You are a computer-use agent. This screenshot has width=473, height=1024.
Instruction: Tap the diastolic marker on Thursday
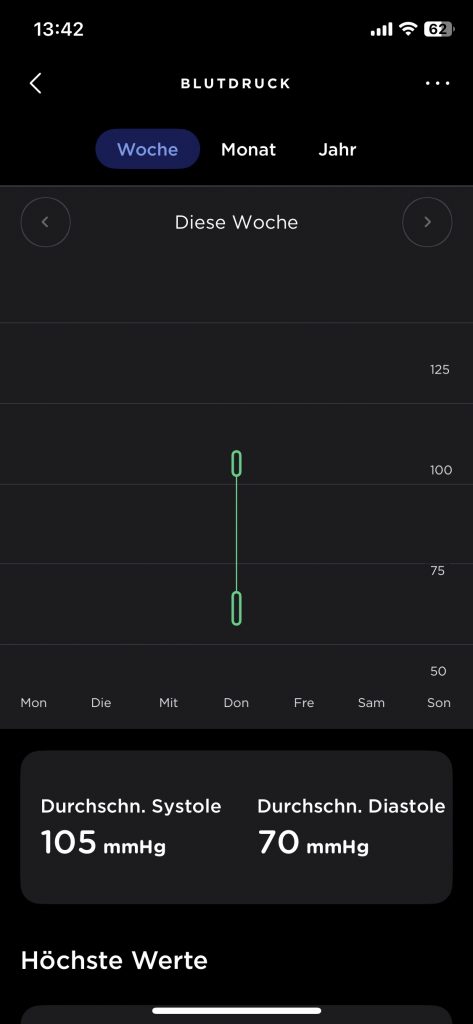point(236,608)
